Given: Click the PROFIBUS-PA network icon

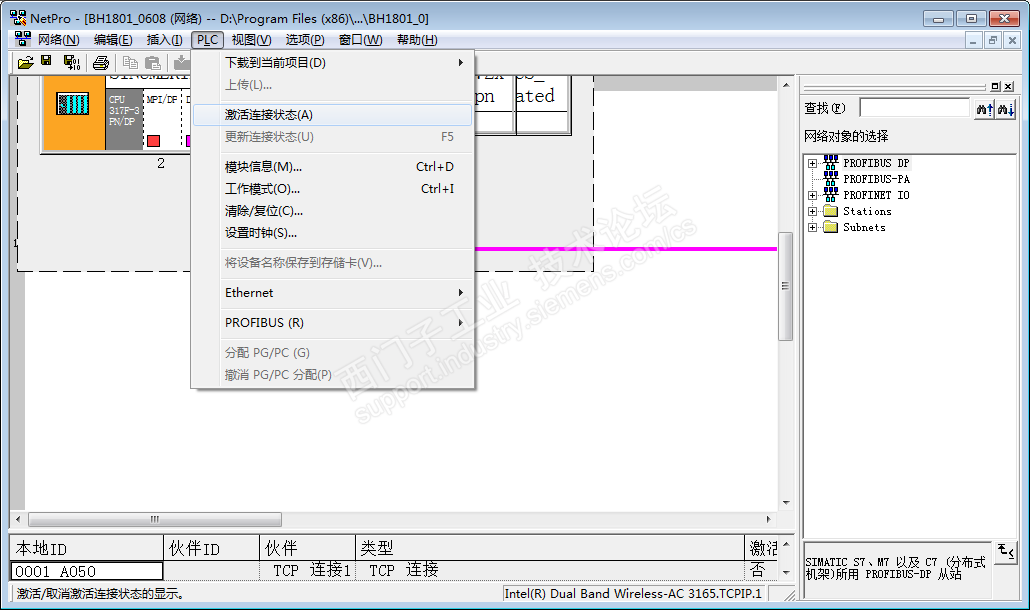Looking at the screenshot, I should tap(831, 178).
